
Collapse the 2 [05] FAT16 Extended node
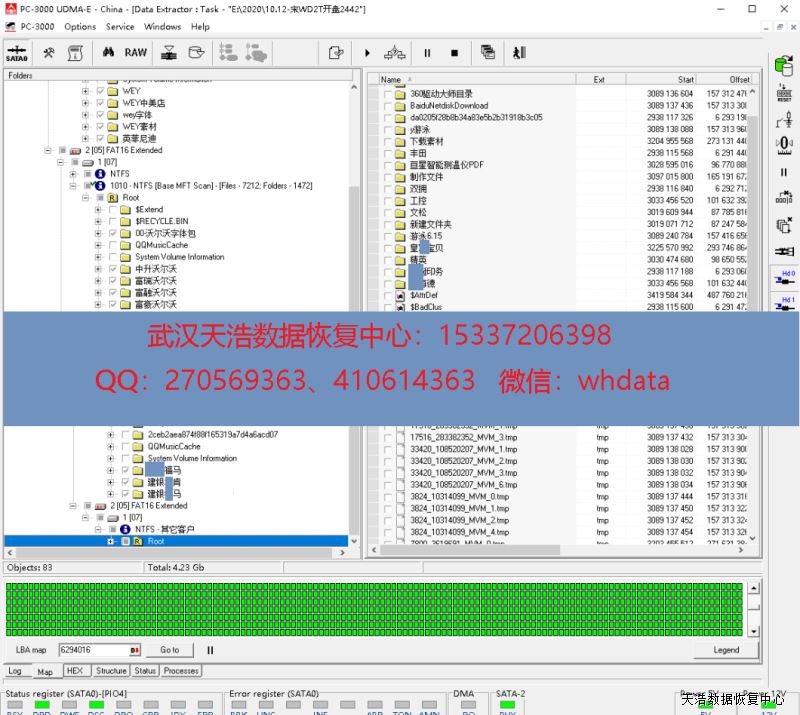tap(48, 151)
